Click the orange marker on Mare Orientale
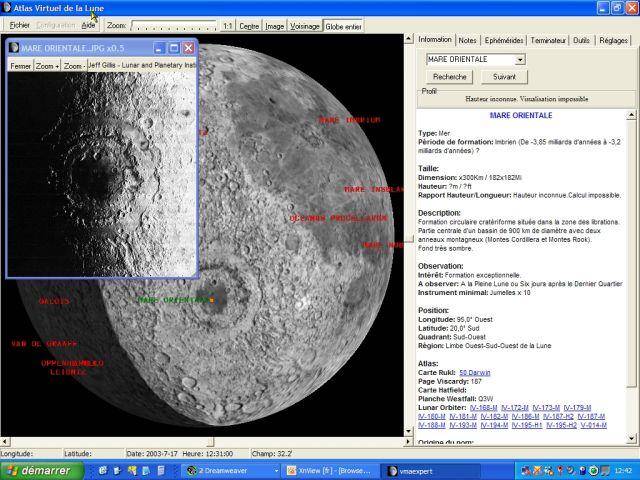The image size is (640, 480). click(x=212, y=300)
